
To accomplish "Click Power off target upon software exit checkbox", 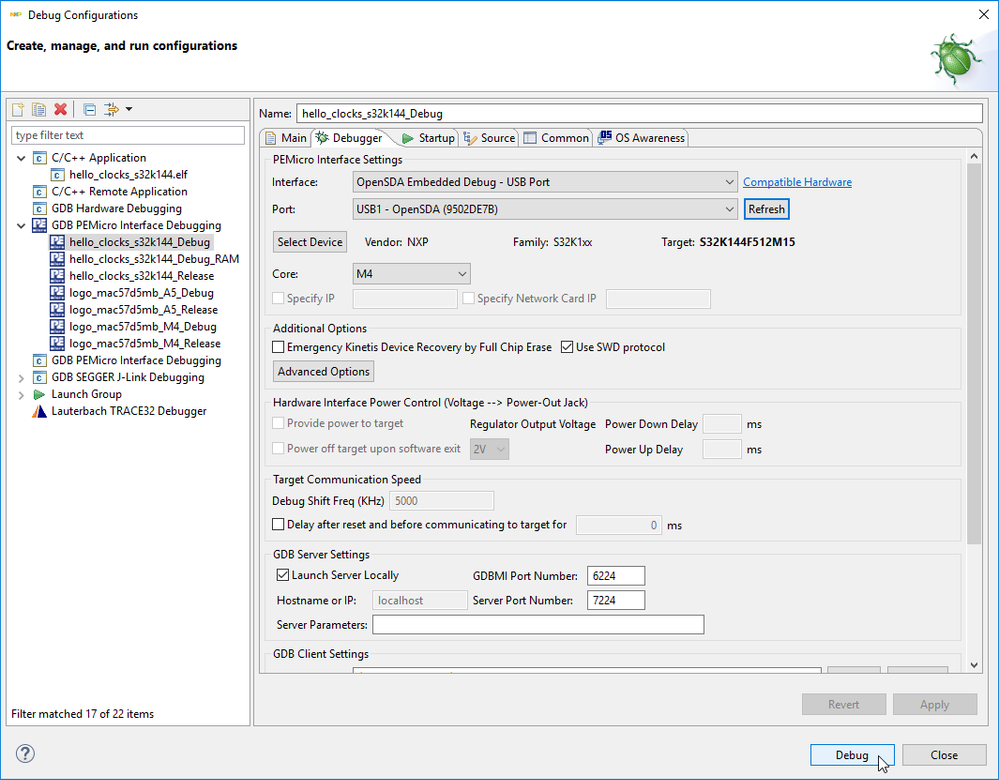I will [x=278, y=449].
